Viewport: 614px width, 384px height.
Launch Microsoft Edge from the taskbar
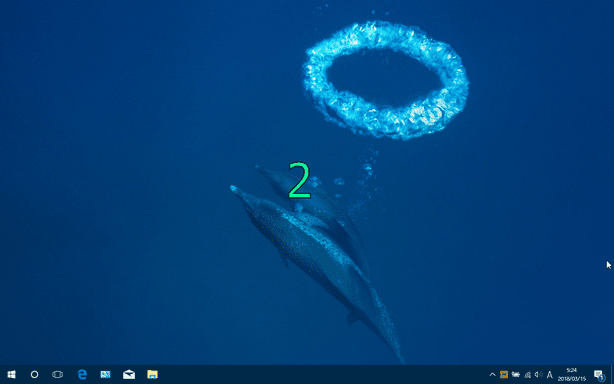(82, 375)
